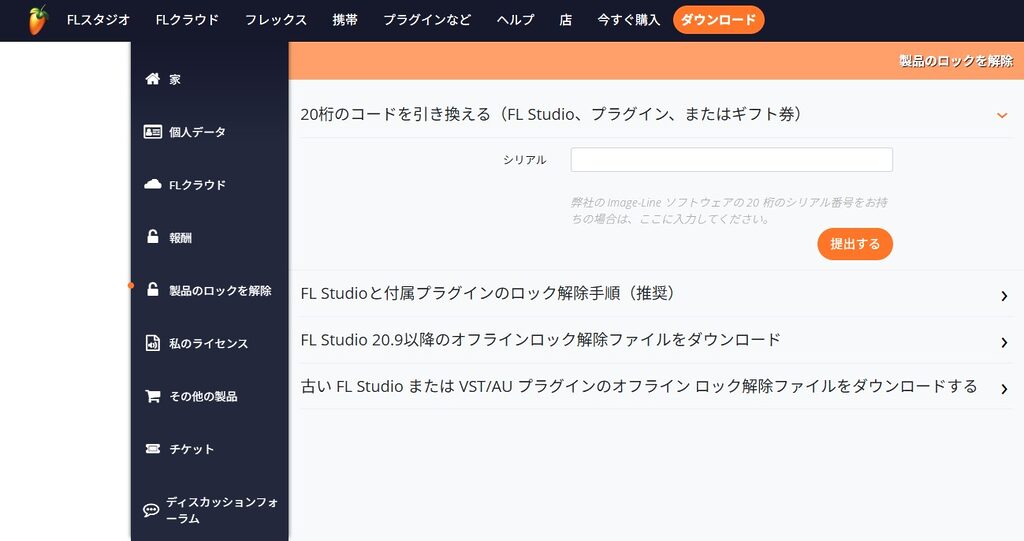Open 個人データ sidebar link

197,132
